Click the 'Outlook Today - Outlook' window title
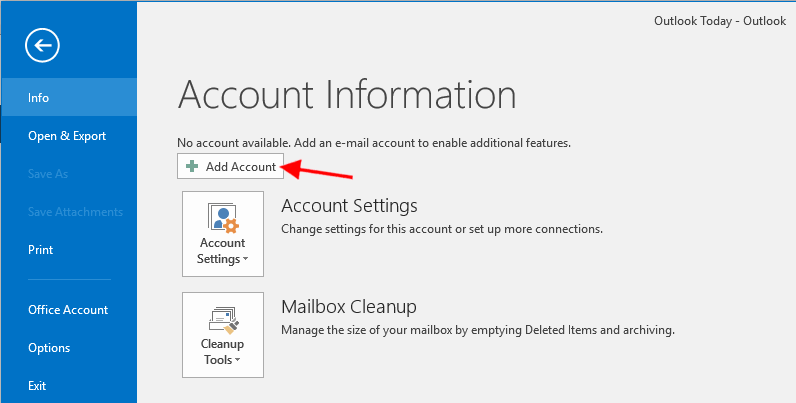This screenshot has height=403, width=796. pos(720,21)
